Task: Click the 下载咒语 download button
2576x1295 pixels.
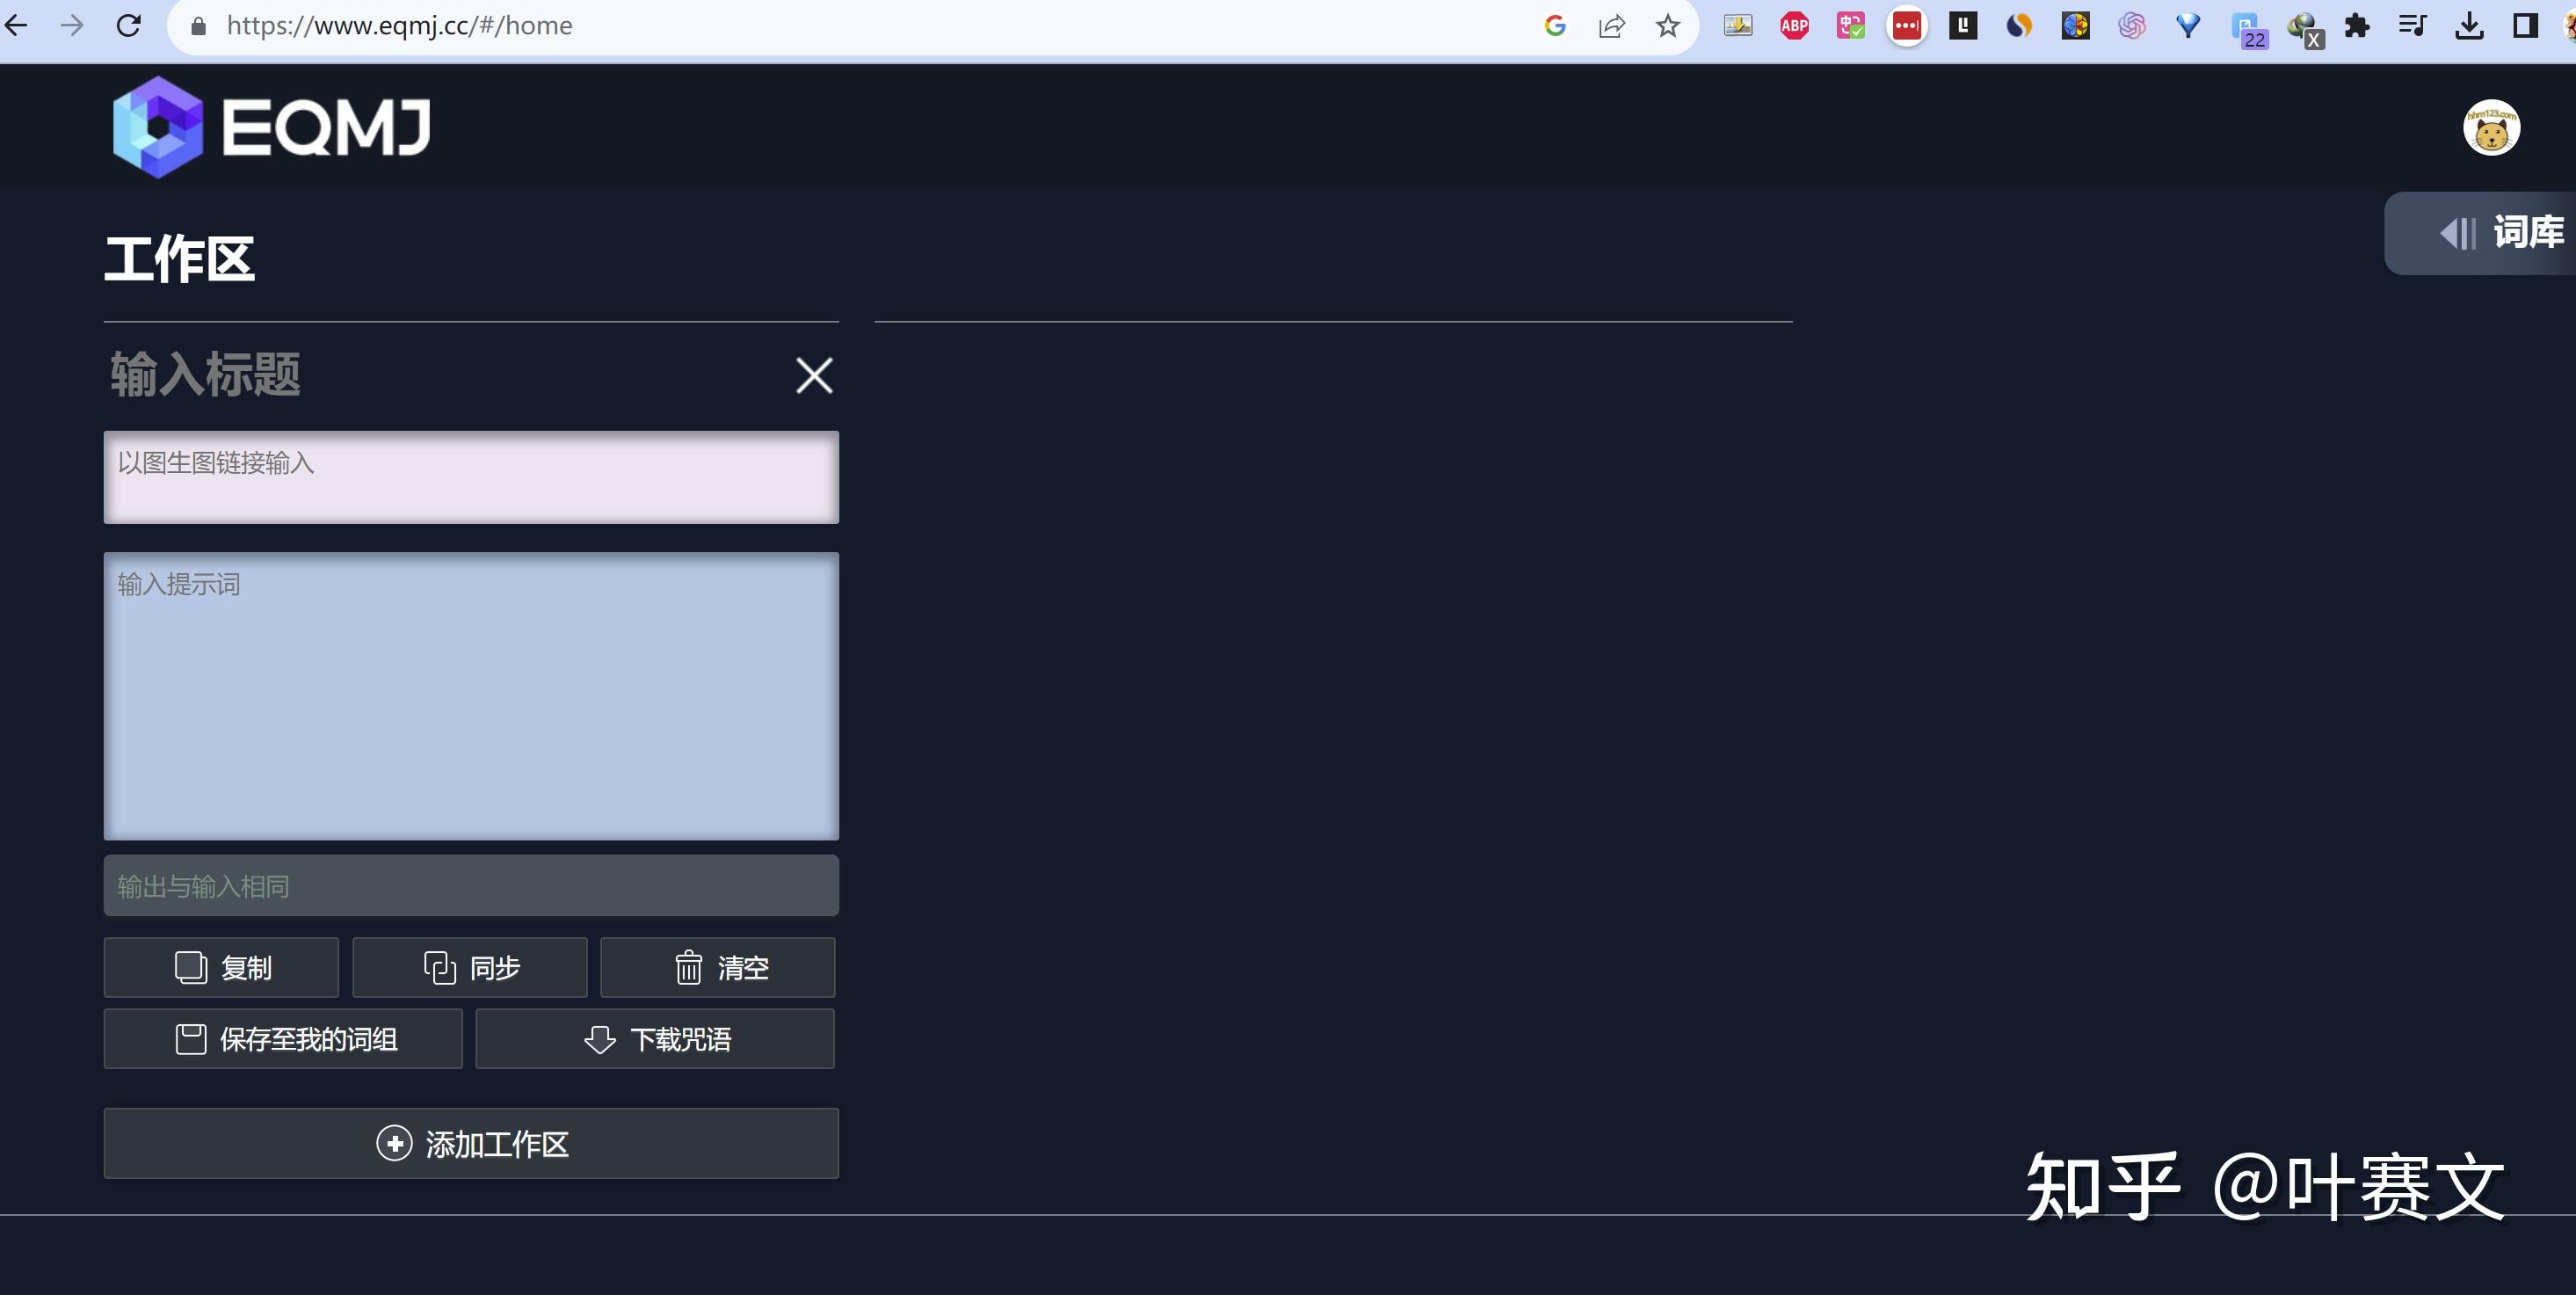Action: pyautogui.click(x=655, y=1038)
